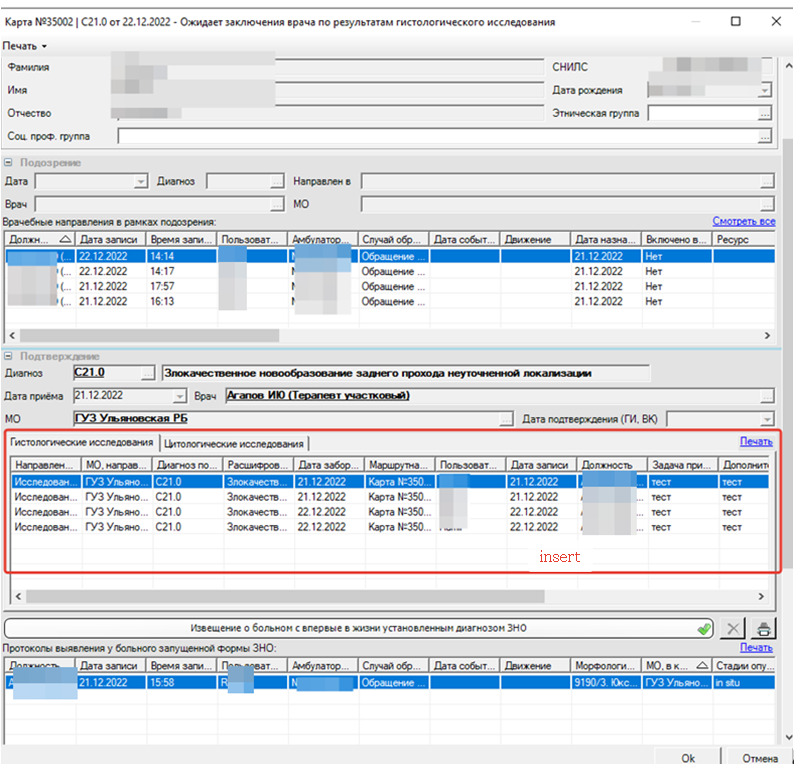Click Маршрутна... column header in histology table
The image size is (794, 764).
400,465
